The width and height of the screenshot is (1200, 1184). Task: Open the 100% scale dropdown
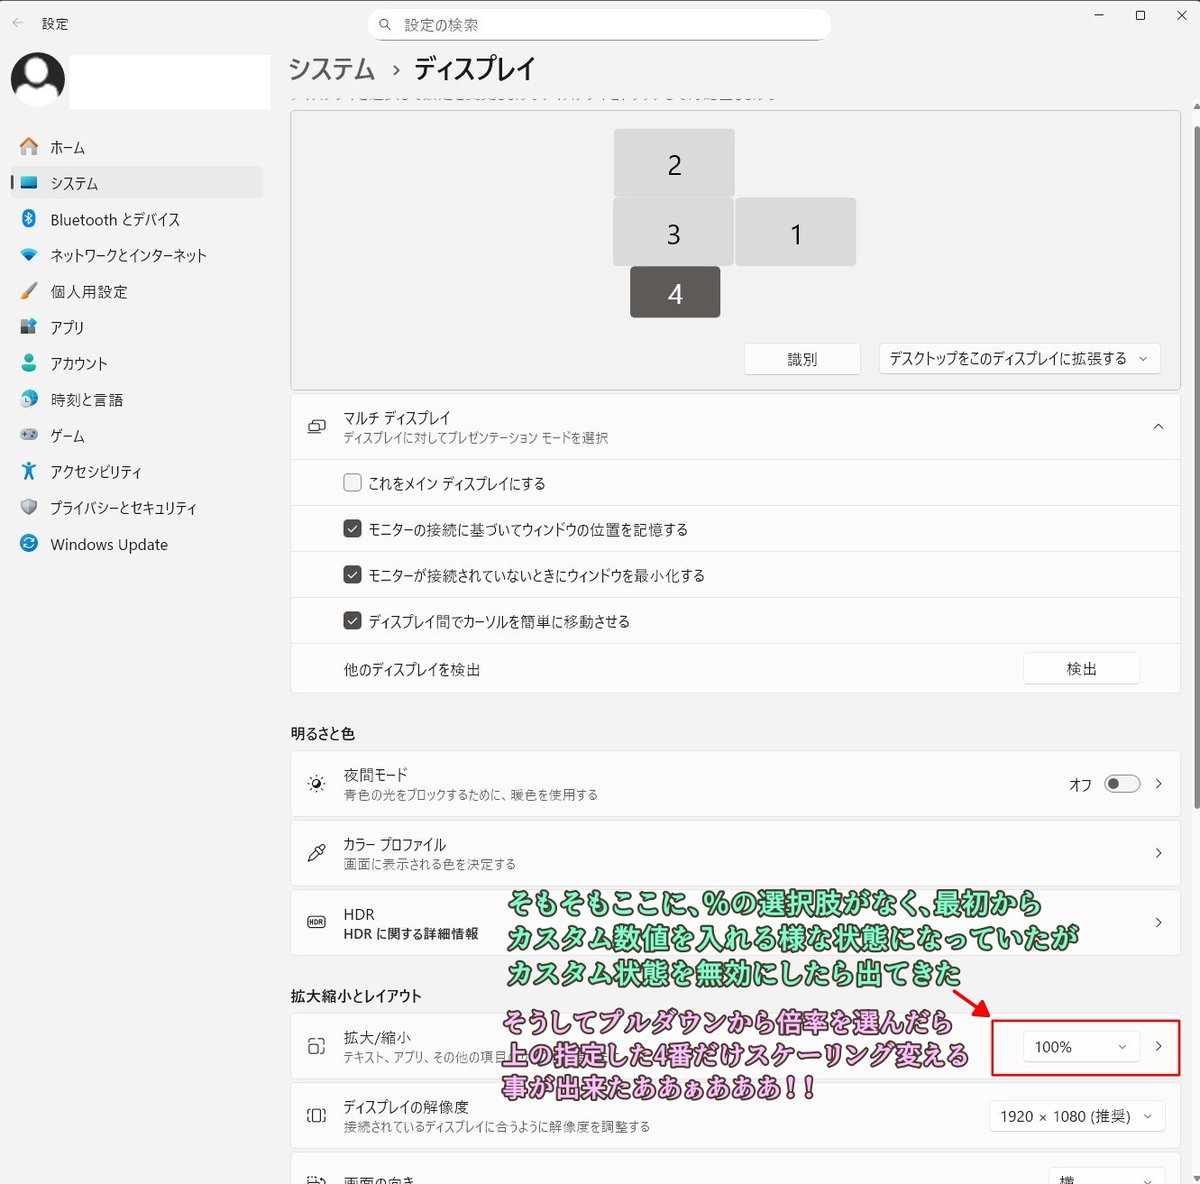pyautogui.click(x=1081, y=1047)
